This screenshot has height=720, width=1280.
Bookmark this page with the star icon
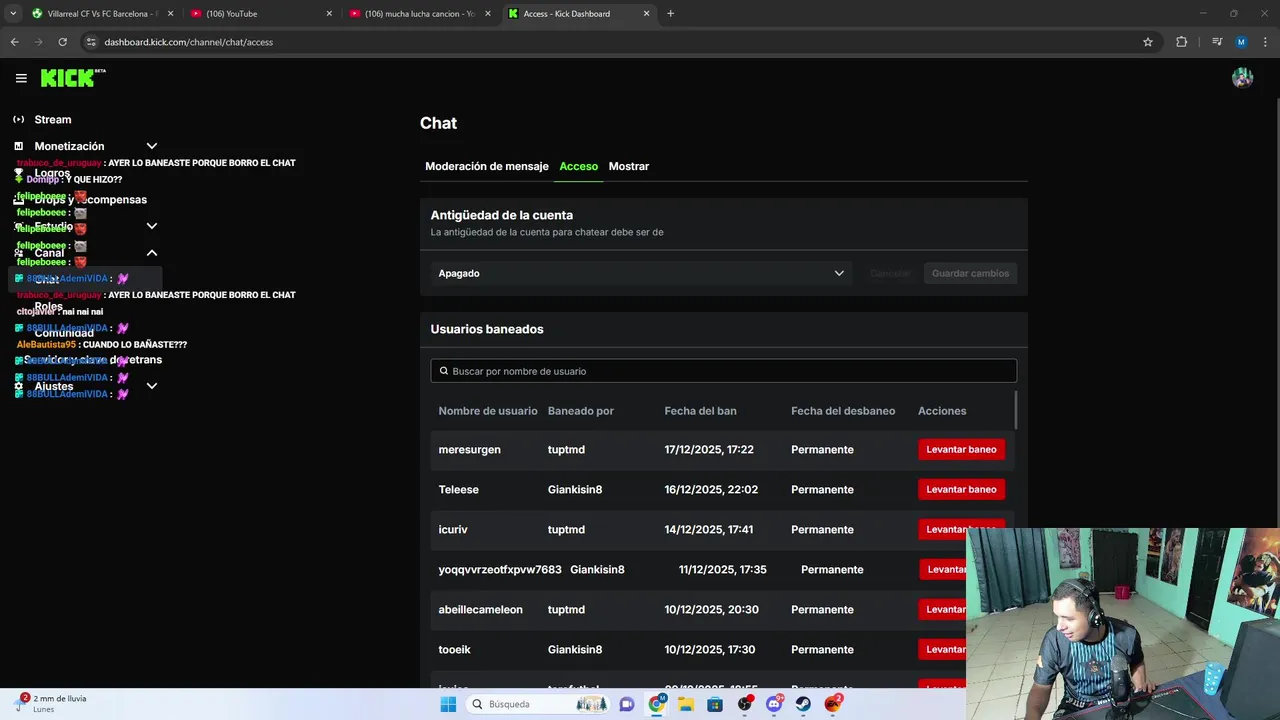click(x=1148, y=42)
